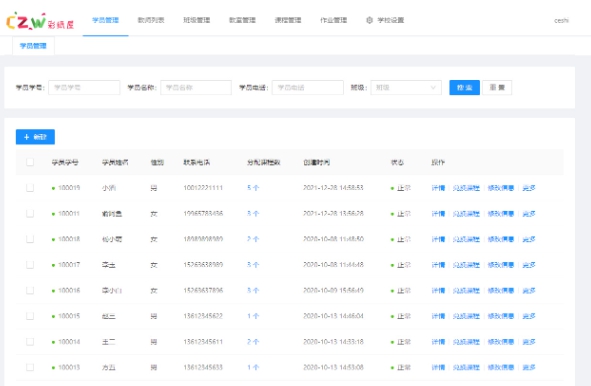
Task: Open 教室管理 in the top navigation
Action: tap(242, 20)
